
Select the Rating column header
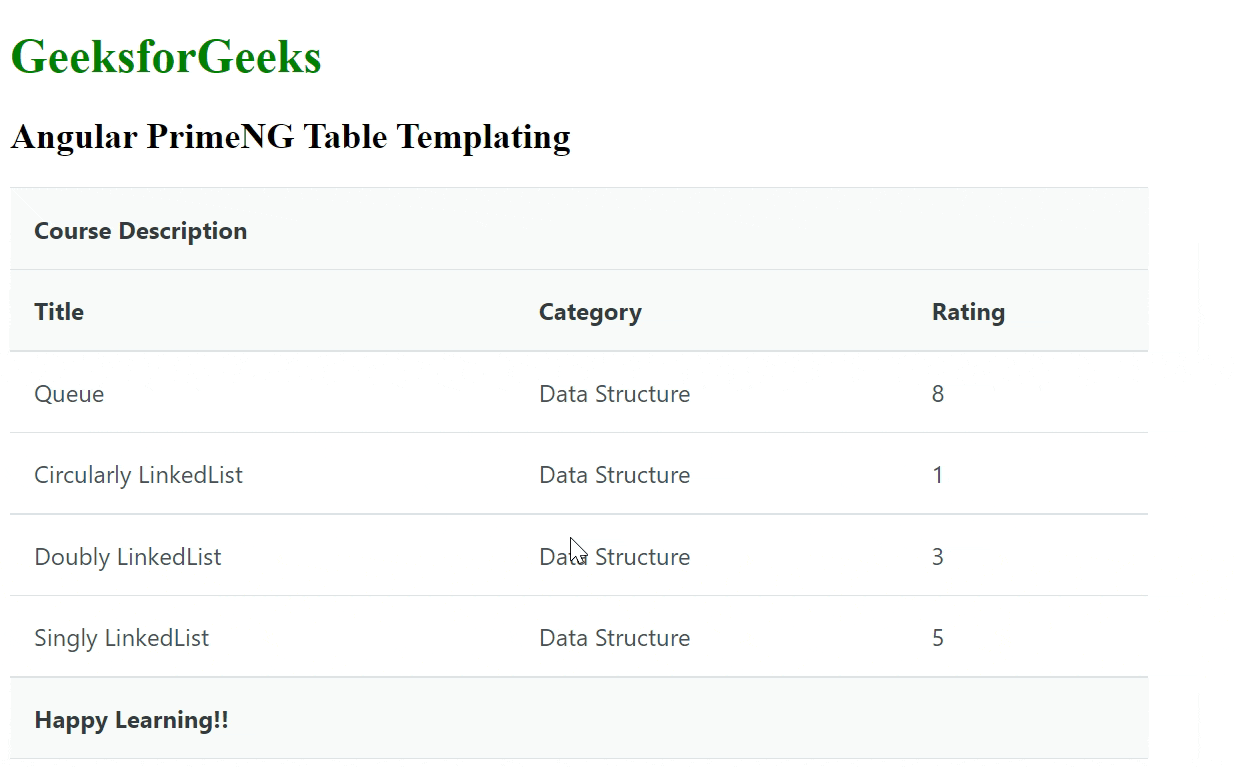968,312
